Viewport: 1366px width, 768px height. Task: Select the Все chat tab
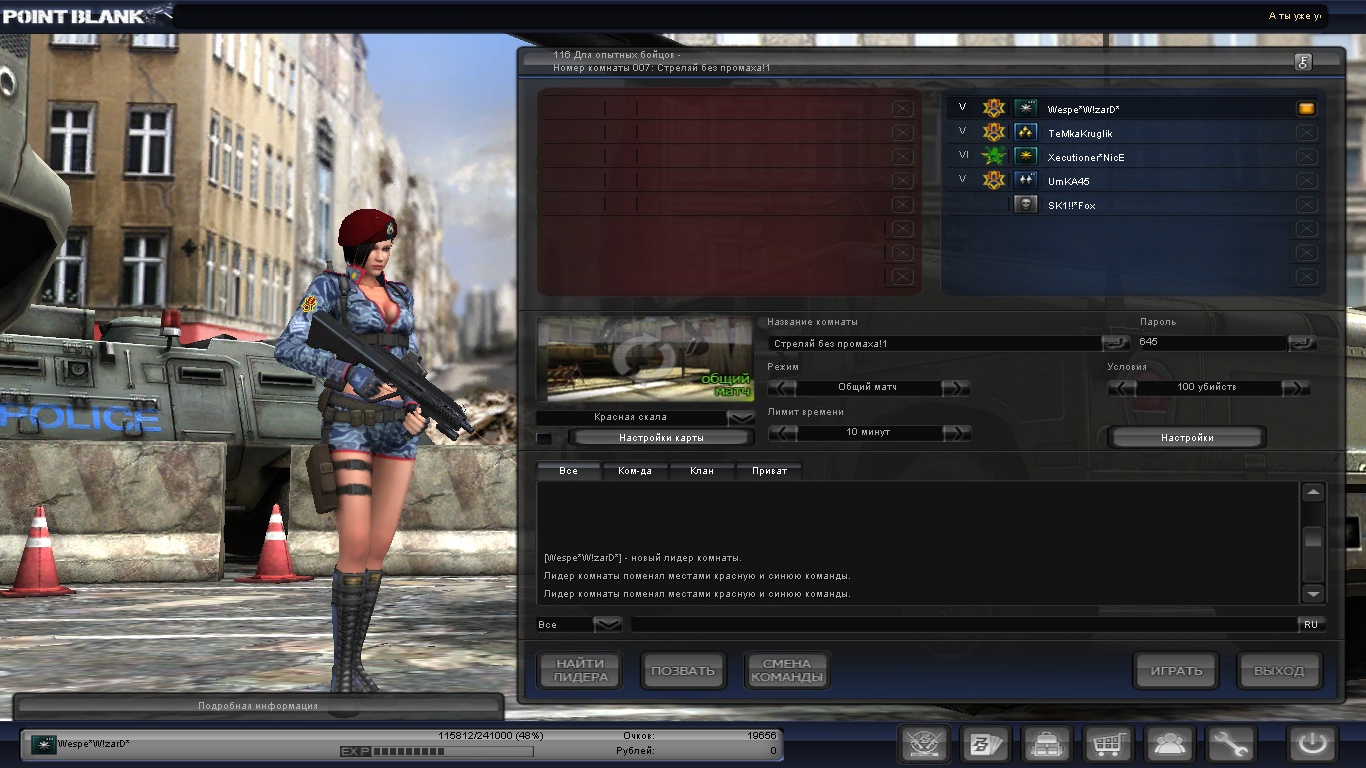point(569,470)
